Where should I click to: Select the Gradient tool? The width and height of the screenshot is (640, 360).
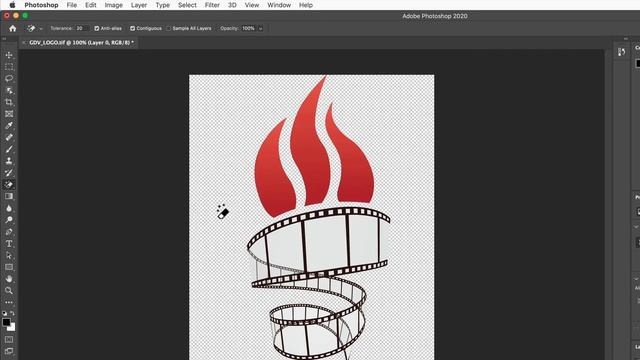coord(9,196)
